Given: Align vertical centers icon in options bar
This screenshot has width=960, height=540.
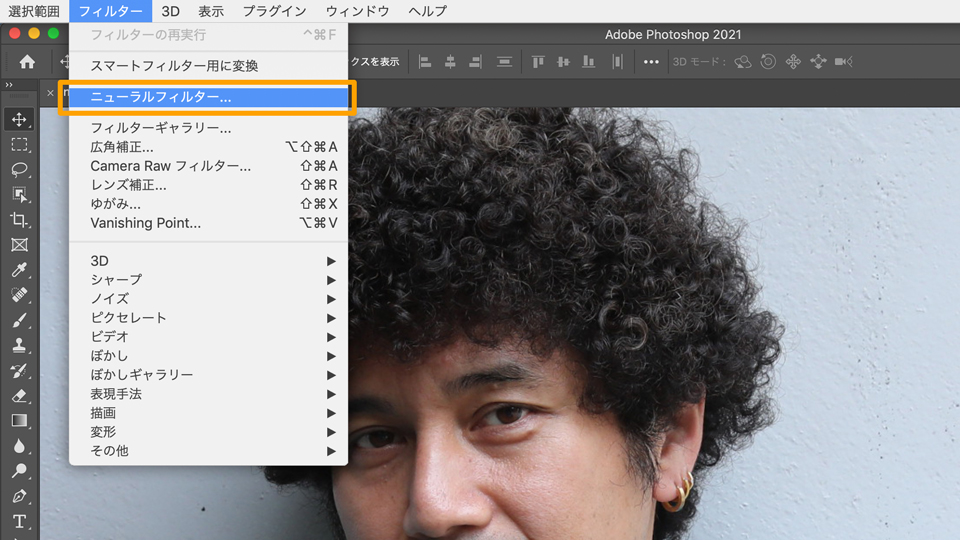Looking at the screenshot, I should coord(563,61).
